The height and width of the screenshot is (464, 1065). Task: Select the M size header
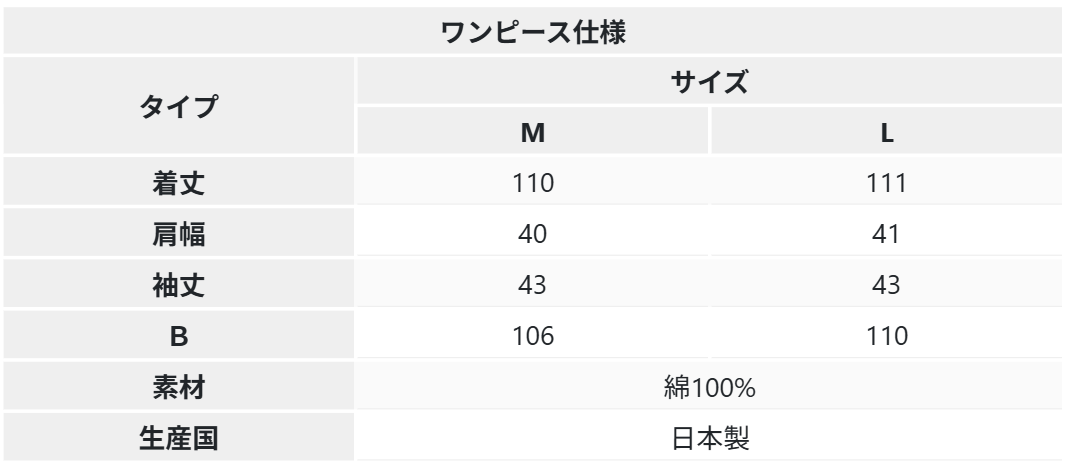[532, 132]
